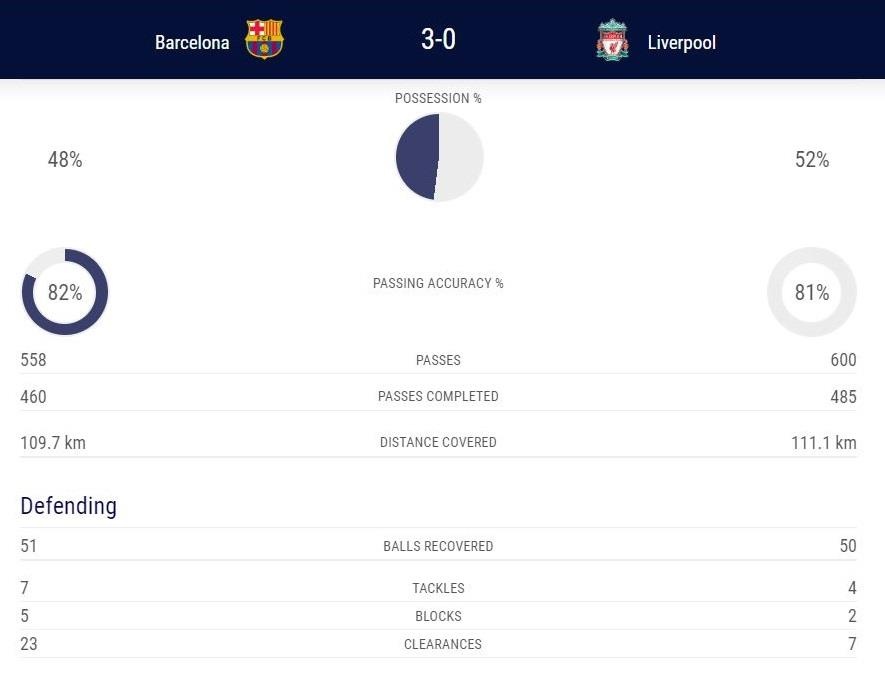Click the DISTANCE COVERED stat row

pyautogui.click(x=438, y=442)
